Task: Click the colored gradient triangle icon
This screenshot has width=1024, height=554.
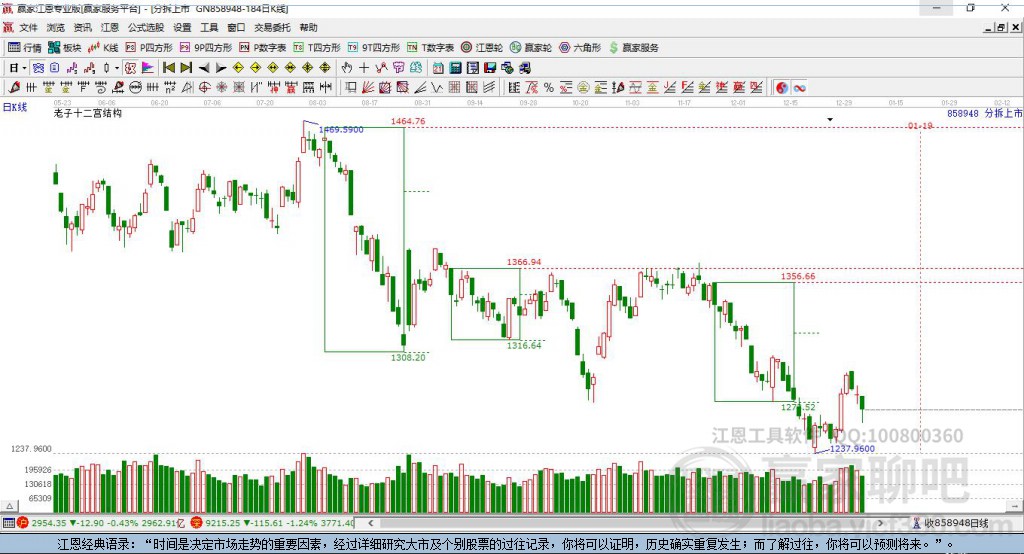Action: 148,68
